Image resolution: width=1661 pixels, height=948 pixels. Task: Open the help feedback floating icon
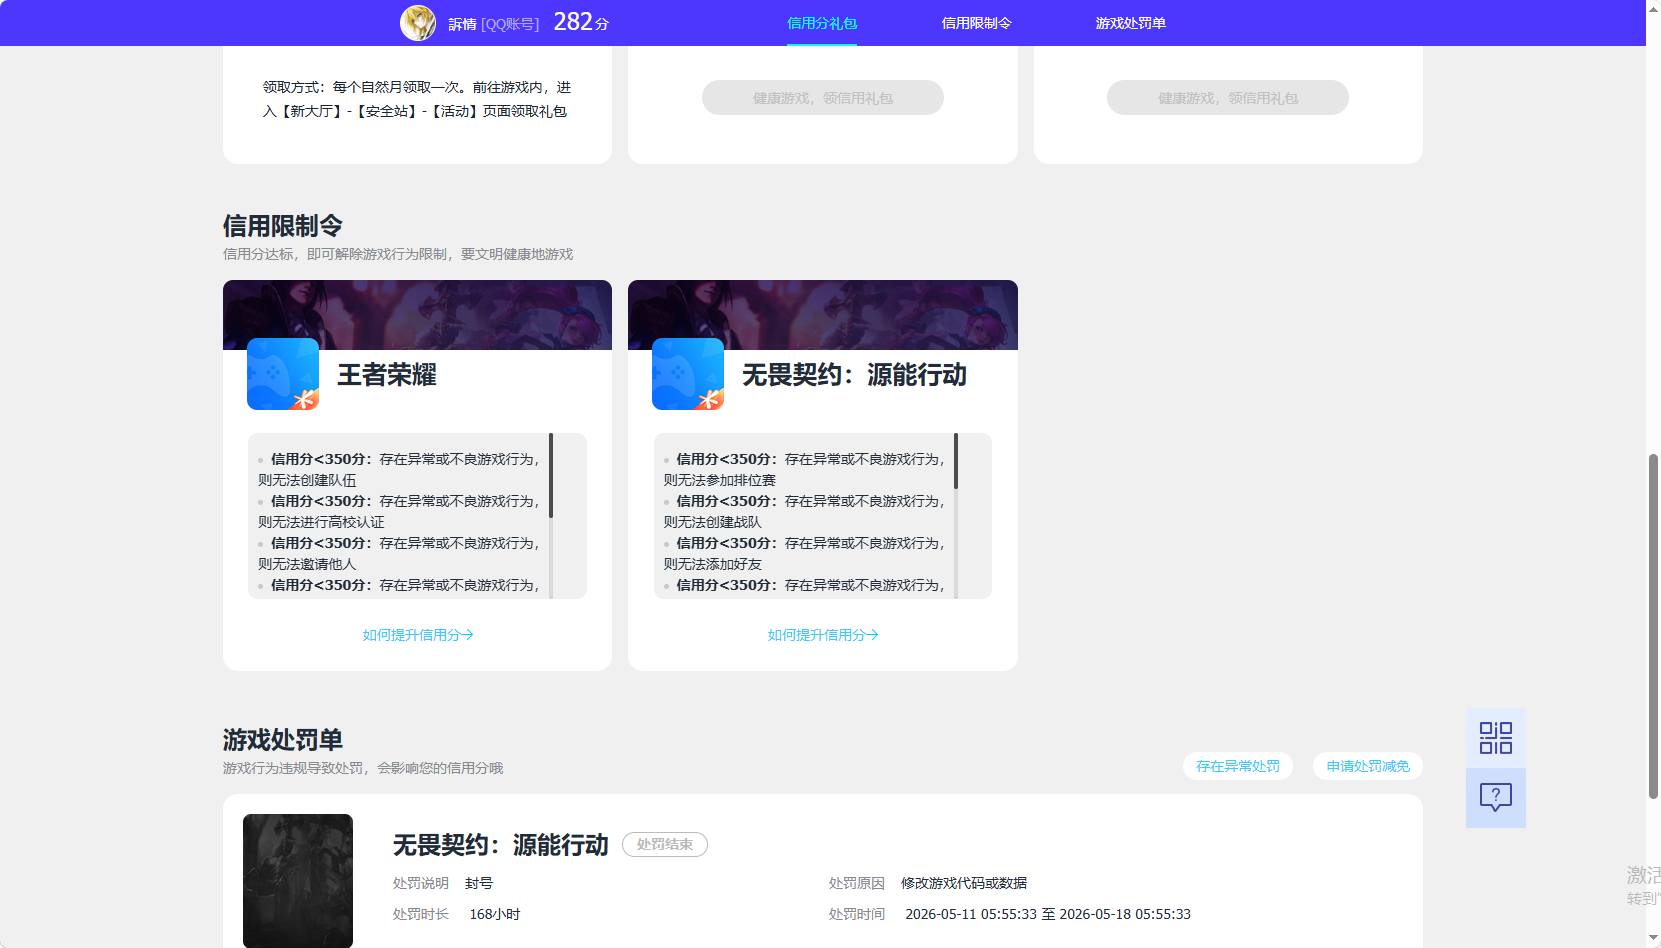(1495, 797)
